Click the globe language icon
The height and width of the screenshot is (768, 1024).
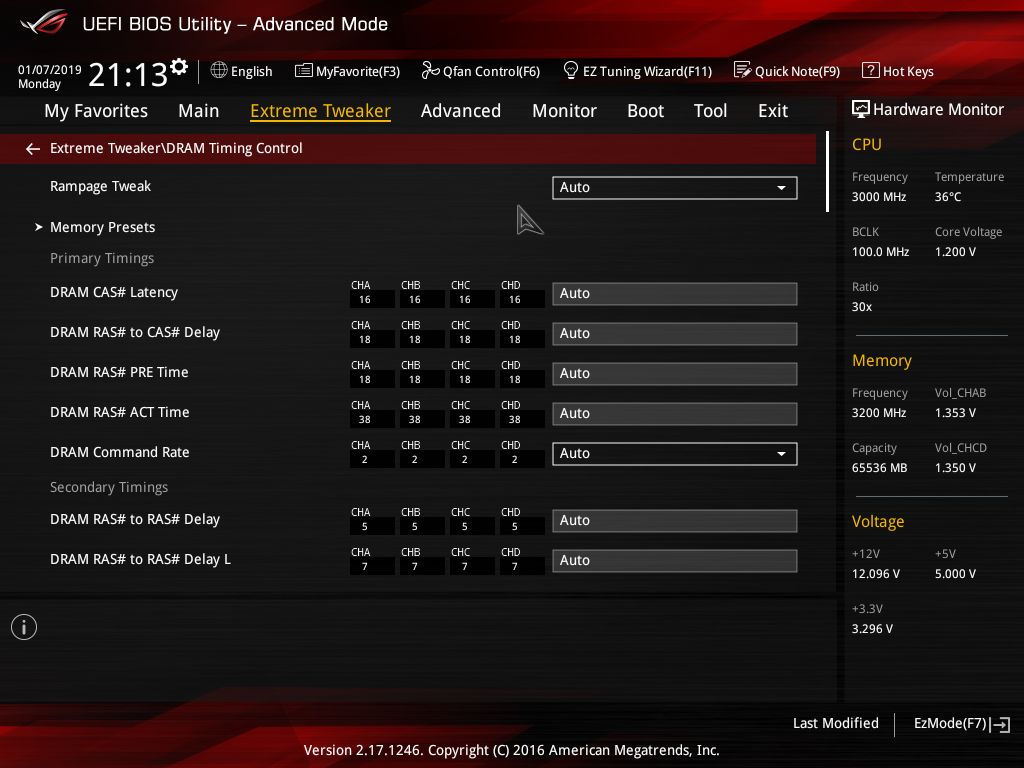[x=219, y=70]
